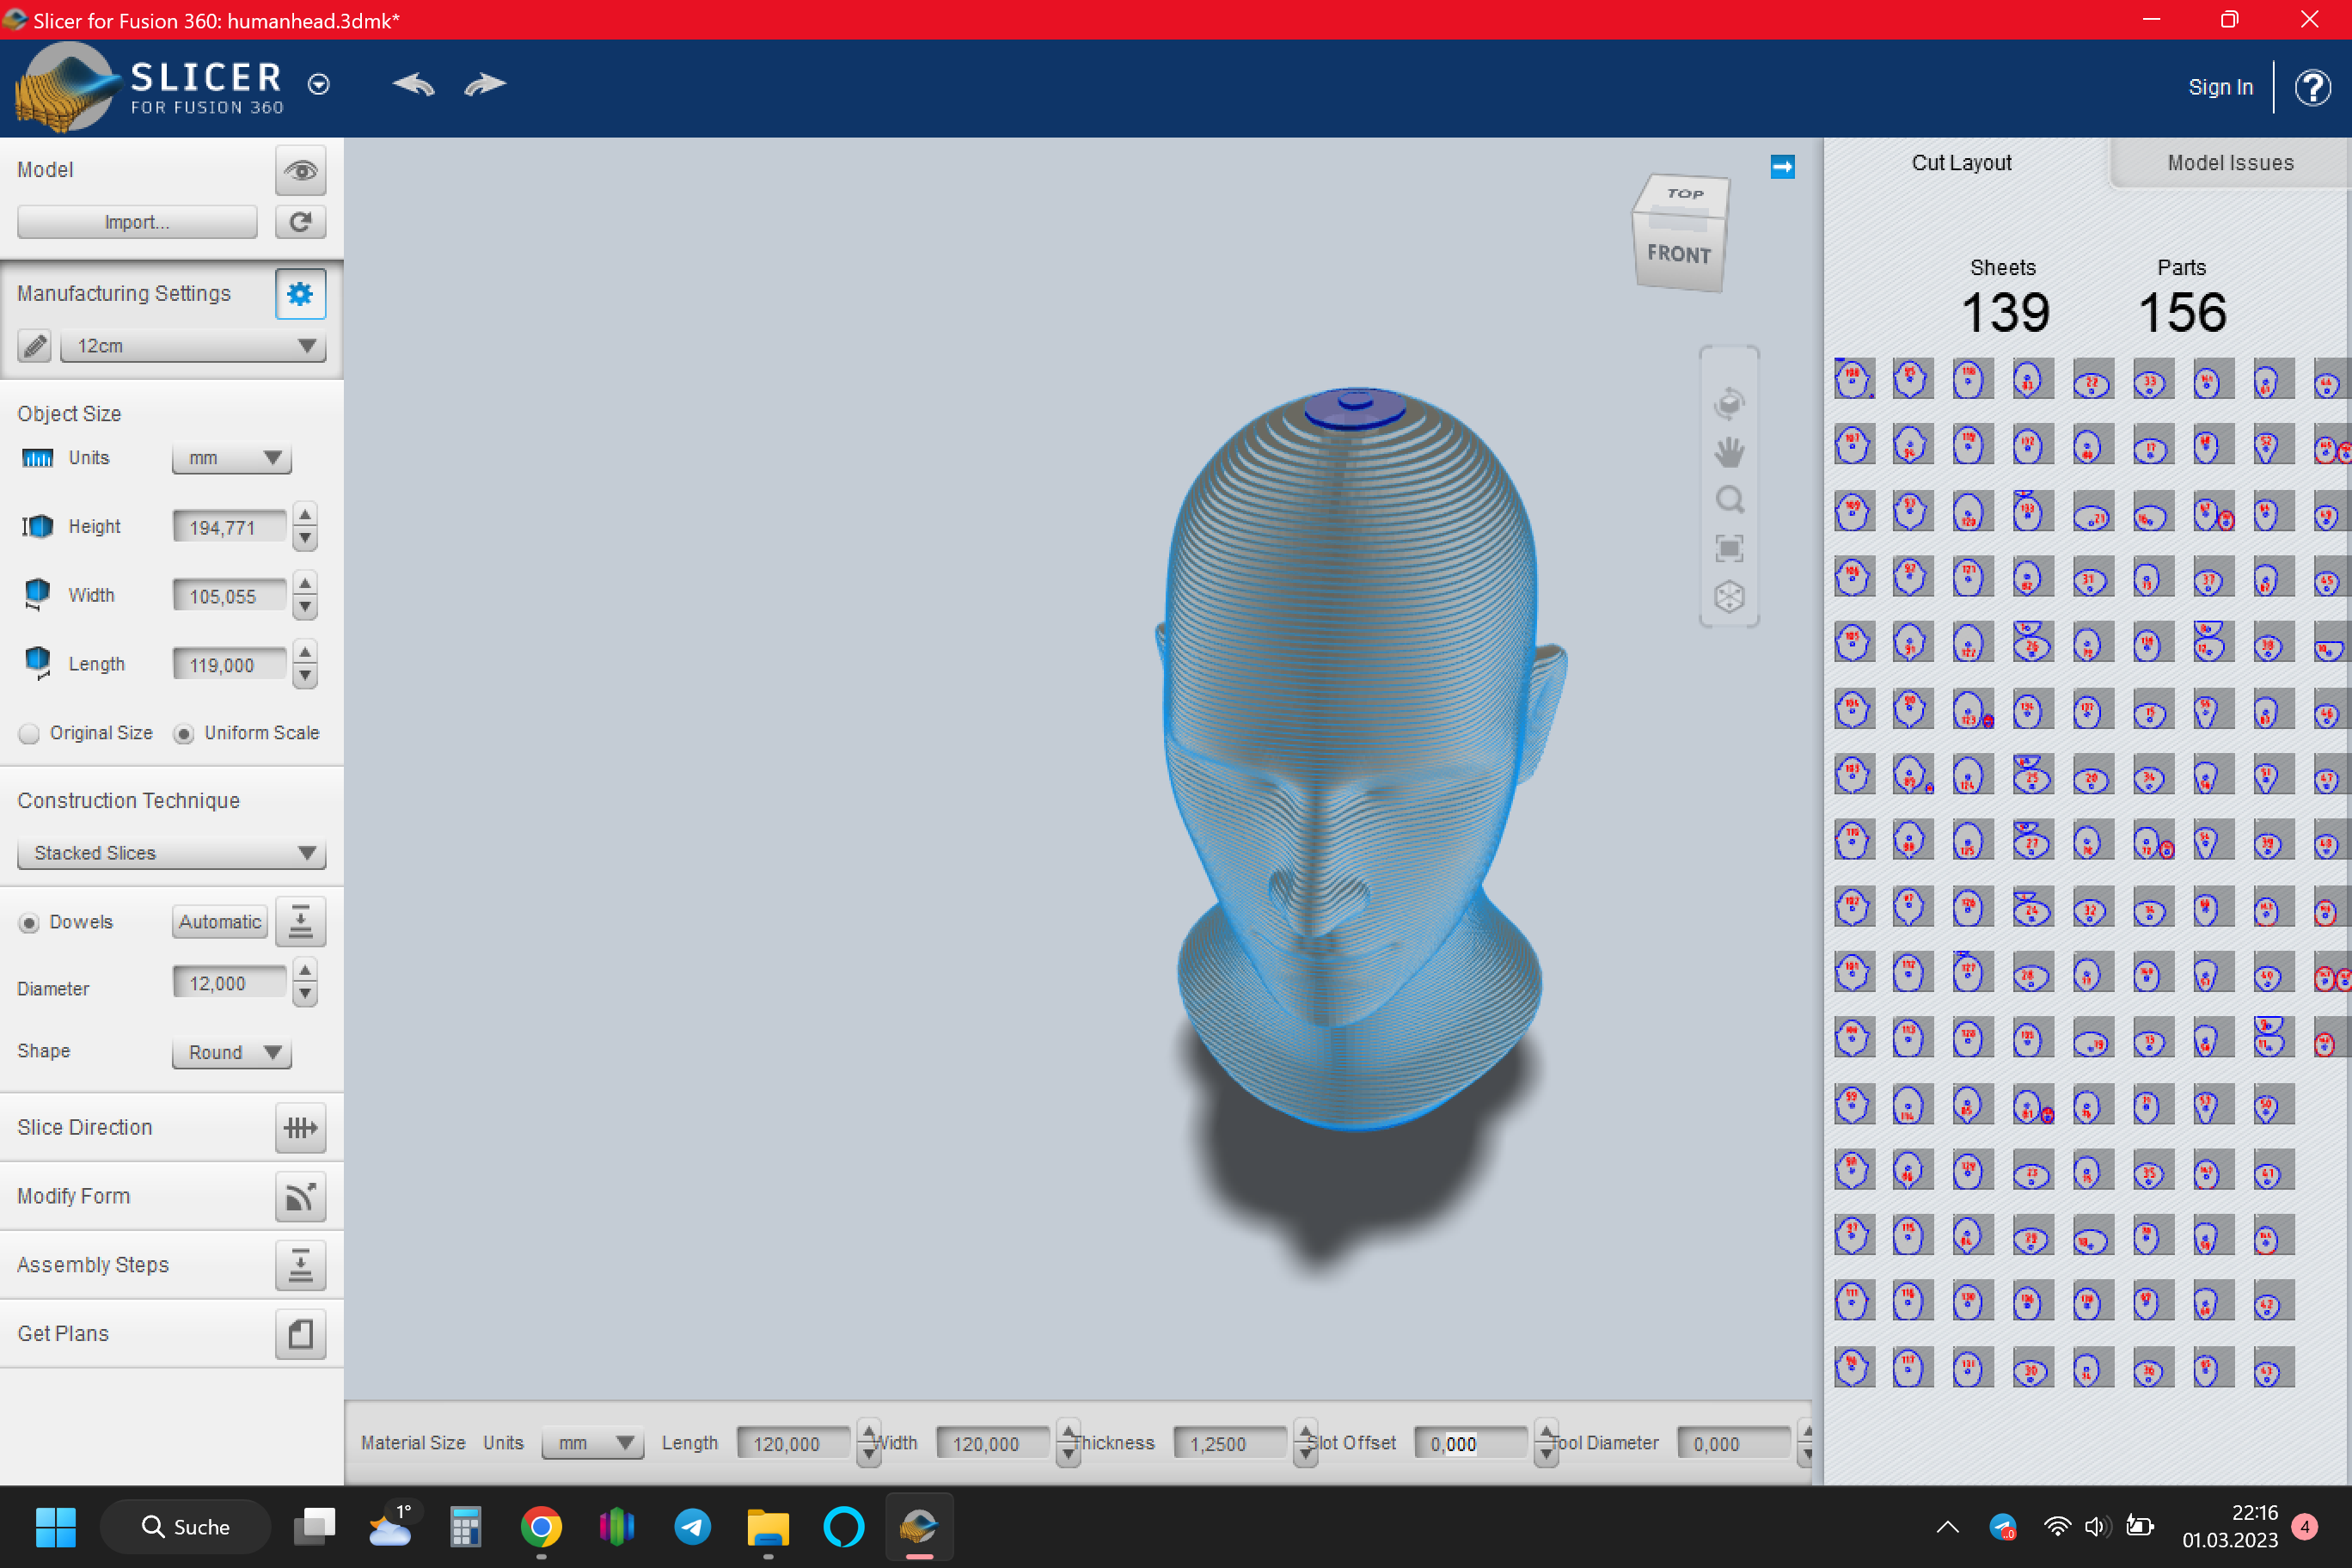The image size is (2352, 1568).
Task: Open the dowel Shape Round dropdown
Action: 231,1052
